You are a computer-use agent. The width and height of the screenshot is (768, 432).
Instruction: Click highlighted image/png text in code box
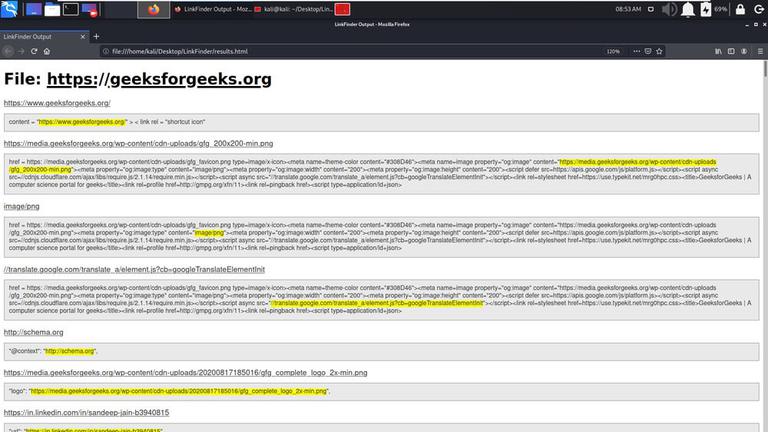point(209,233)
